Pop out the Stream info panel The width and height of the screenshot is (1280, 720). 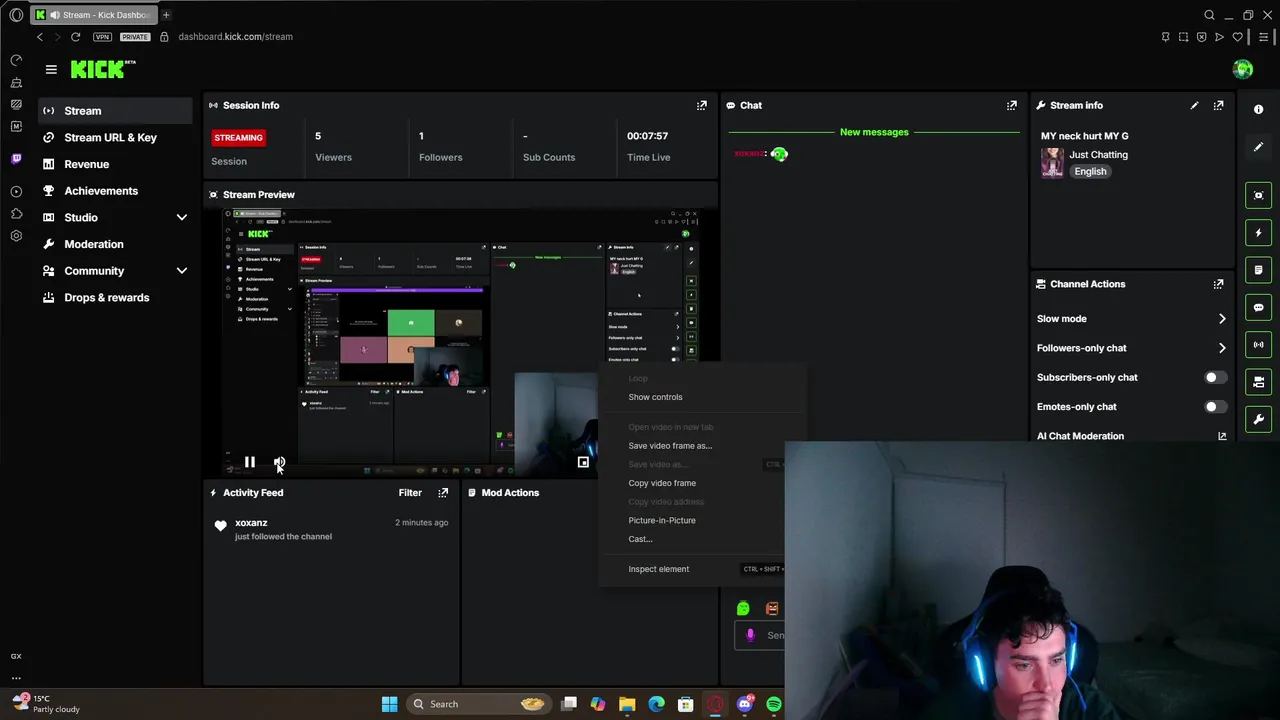(x=1218, y=105)
